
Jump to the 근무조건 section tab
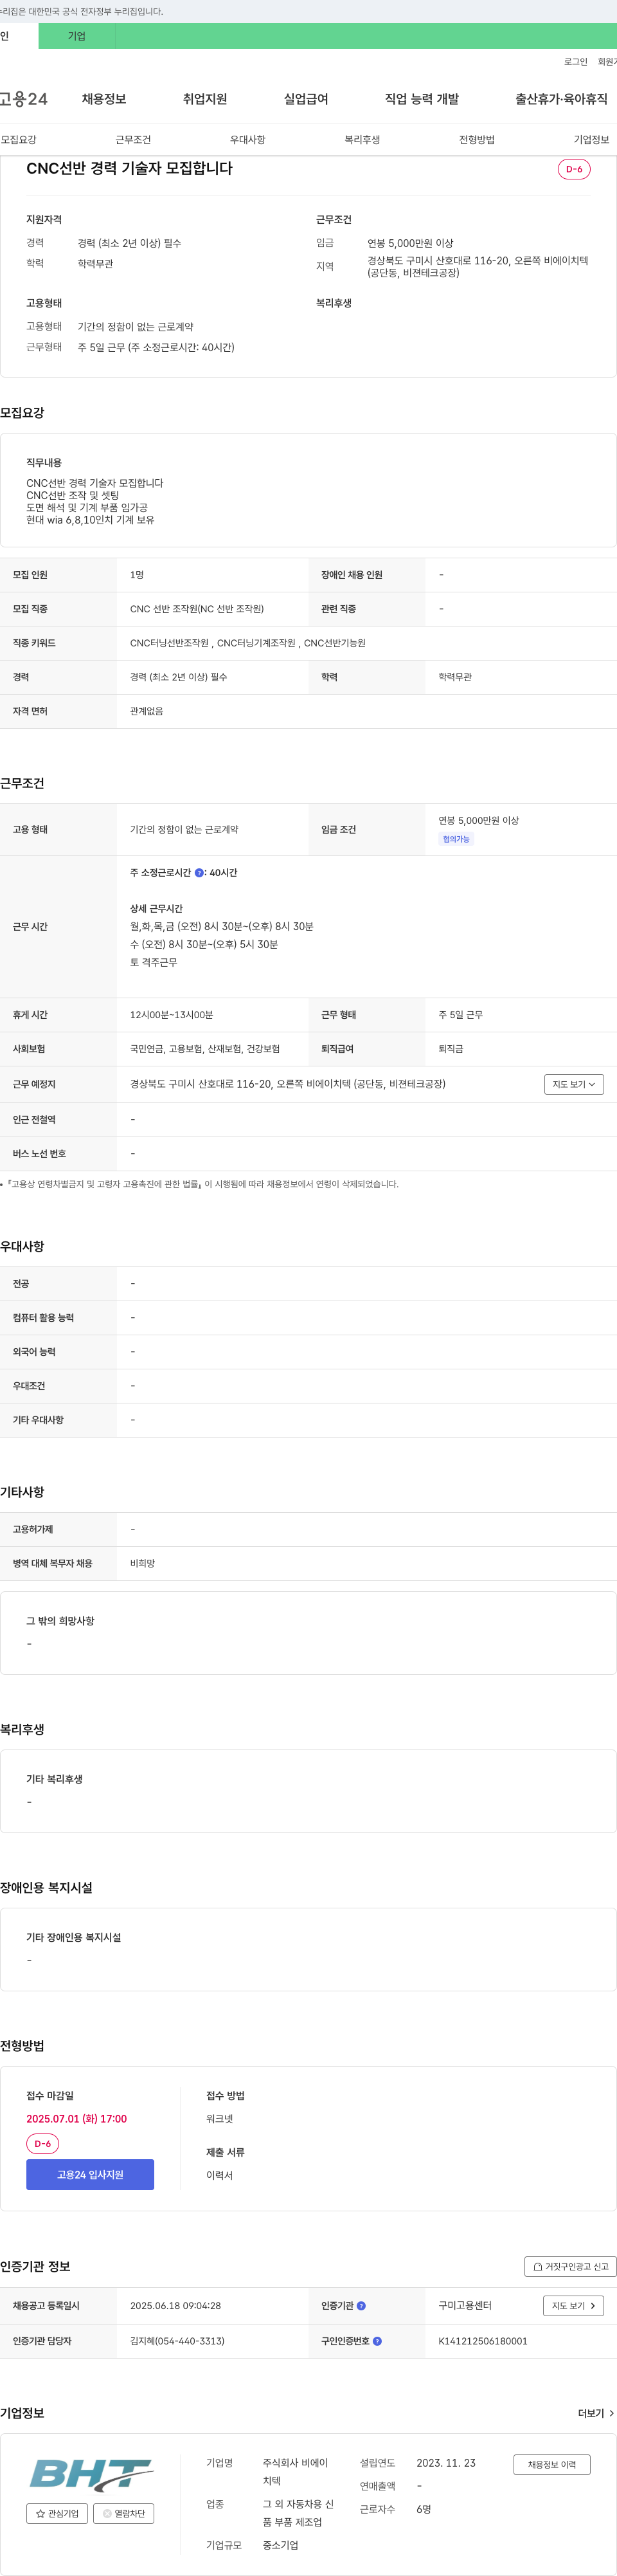[133, 140]
